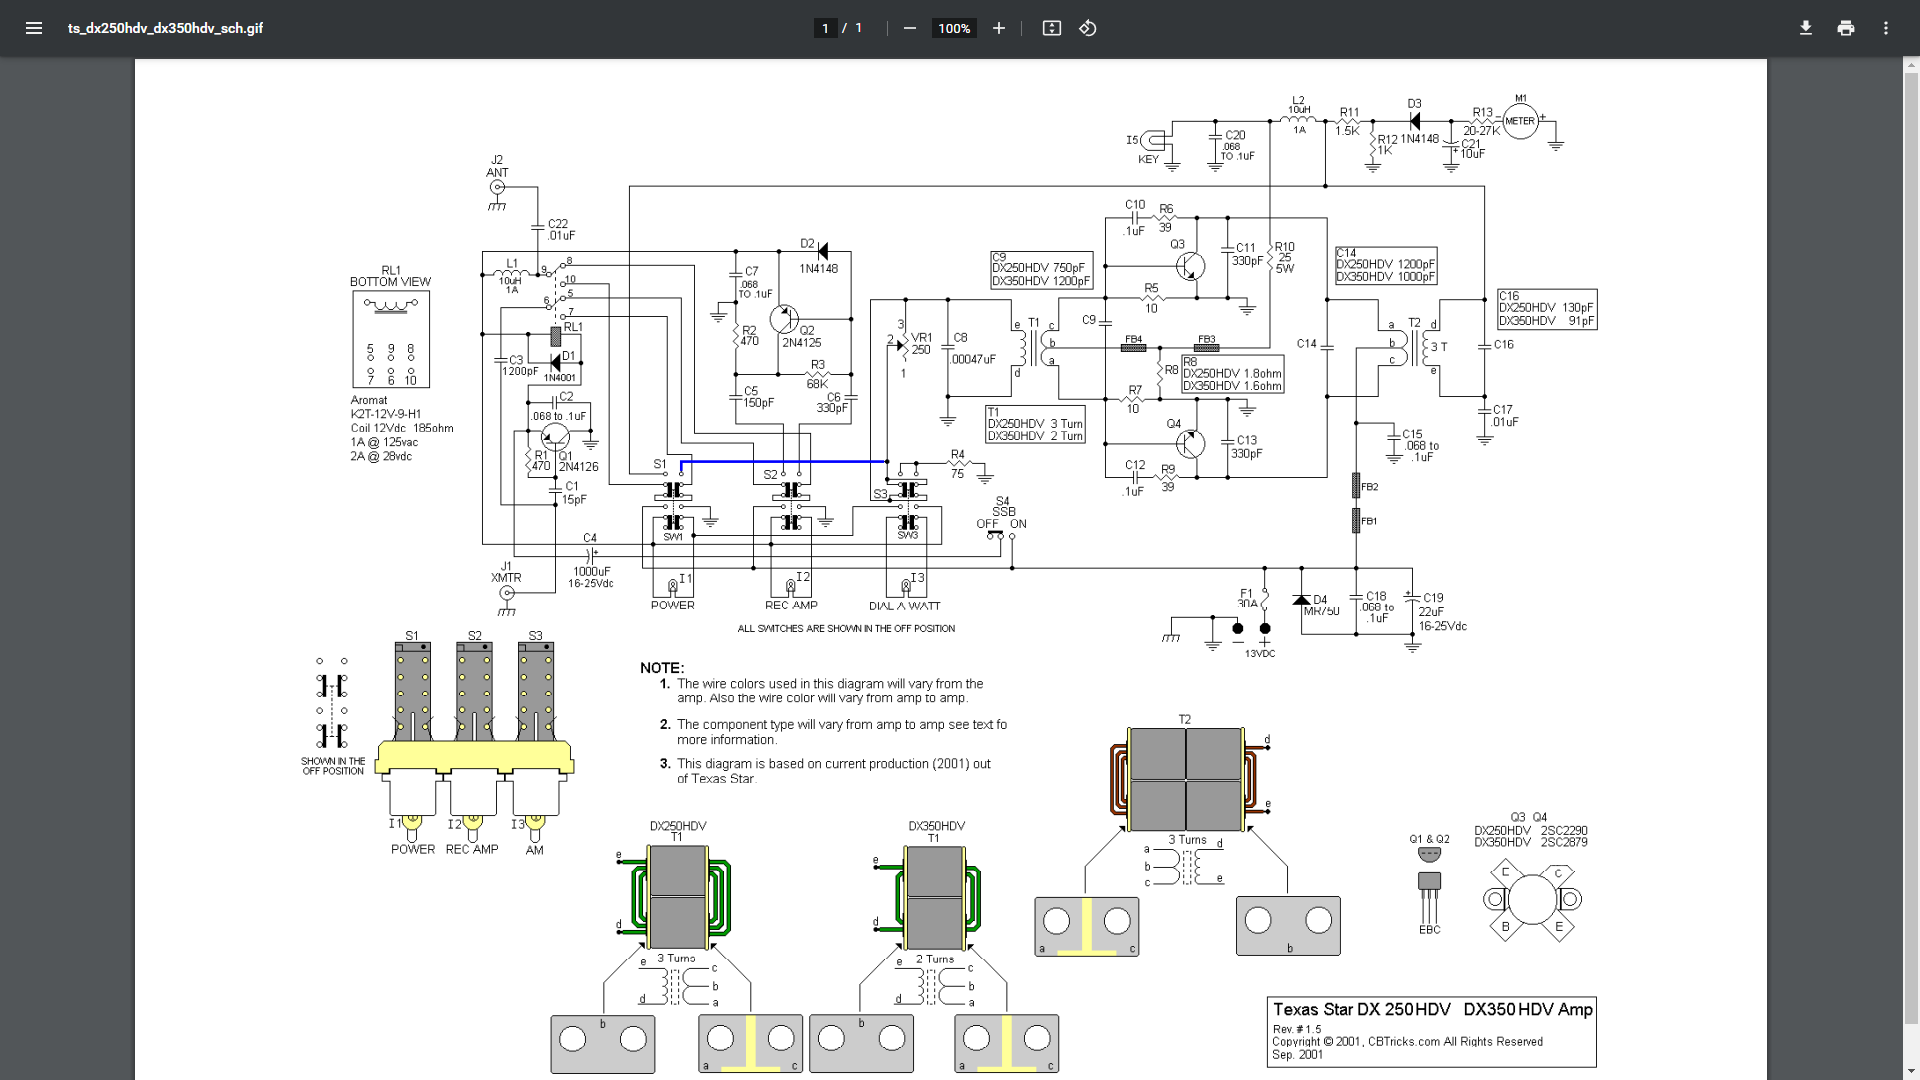Click the RL1 BOTTOM VIEW relay box

(391, 338)
